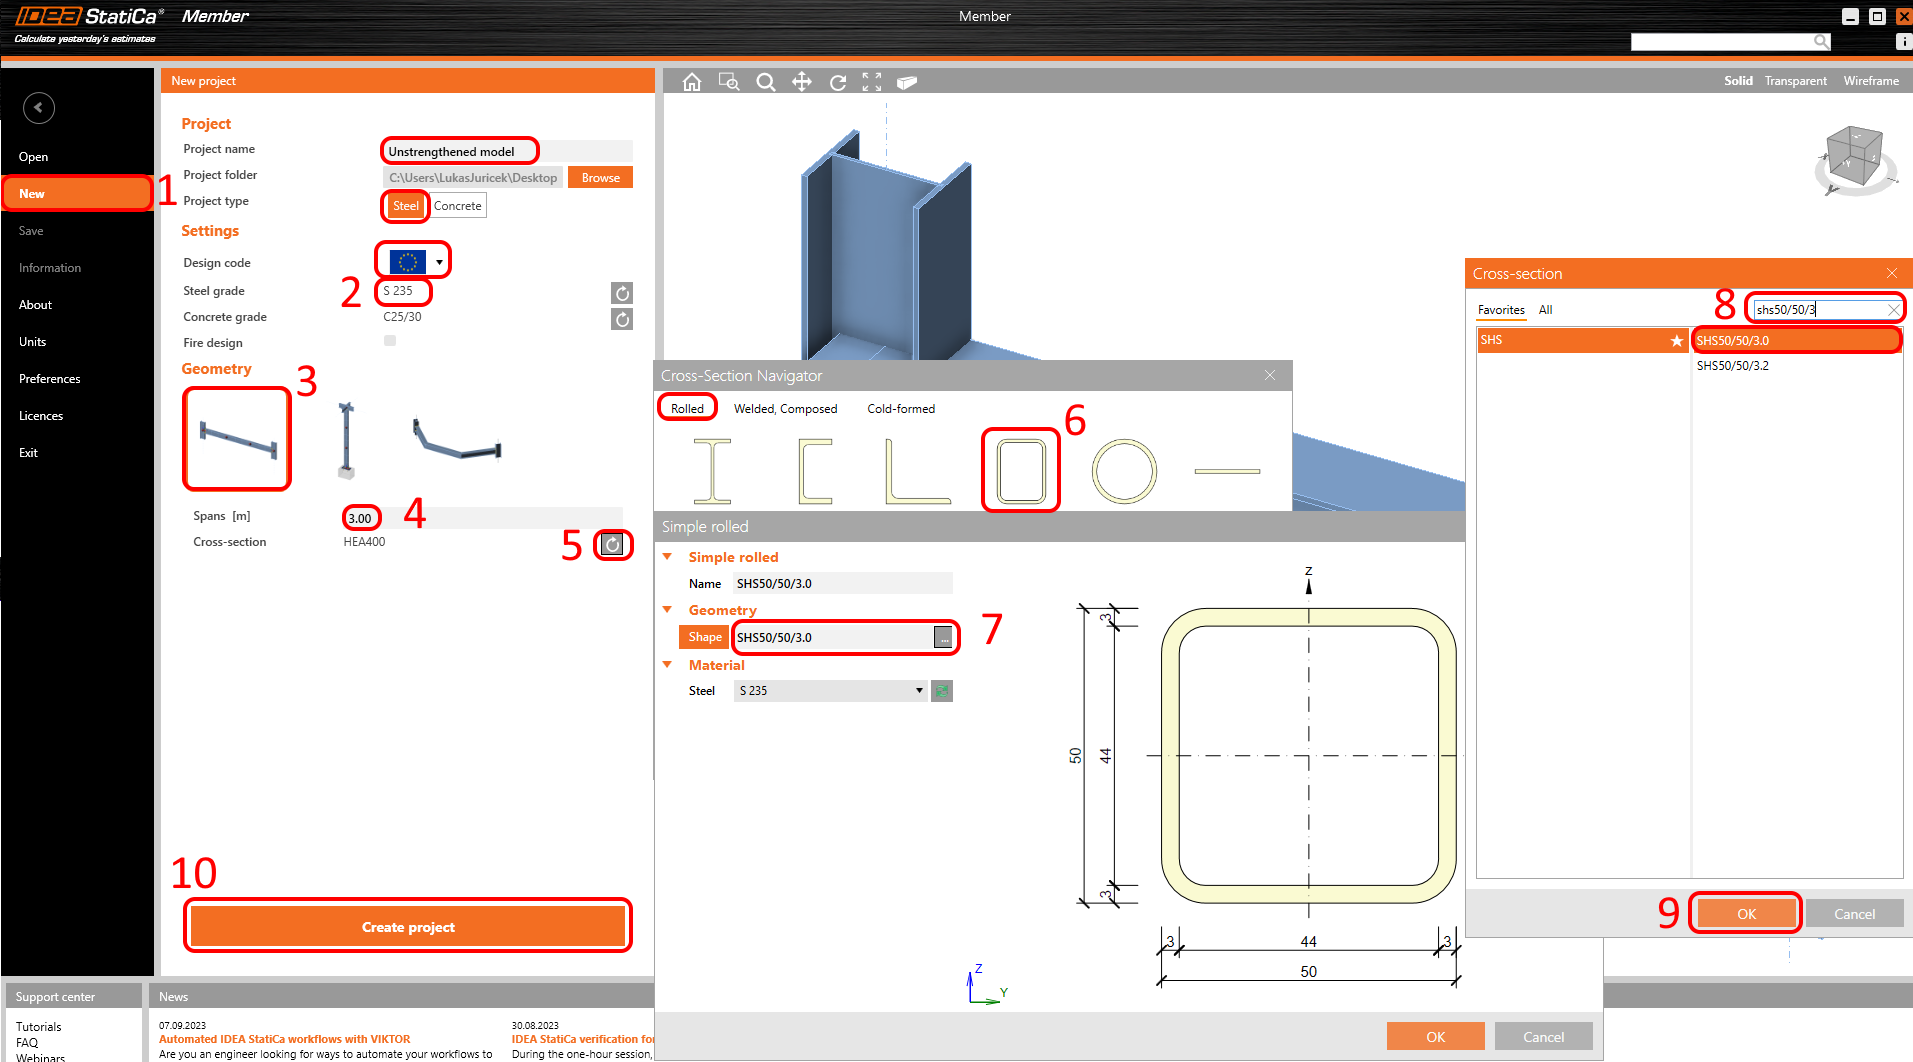Click the Browse button for project folder

(600, 178)
